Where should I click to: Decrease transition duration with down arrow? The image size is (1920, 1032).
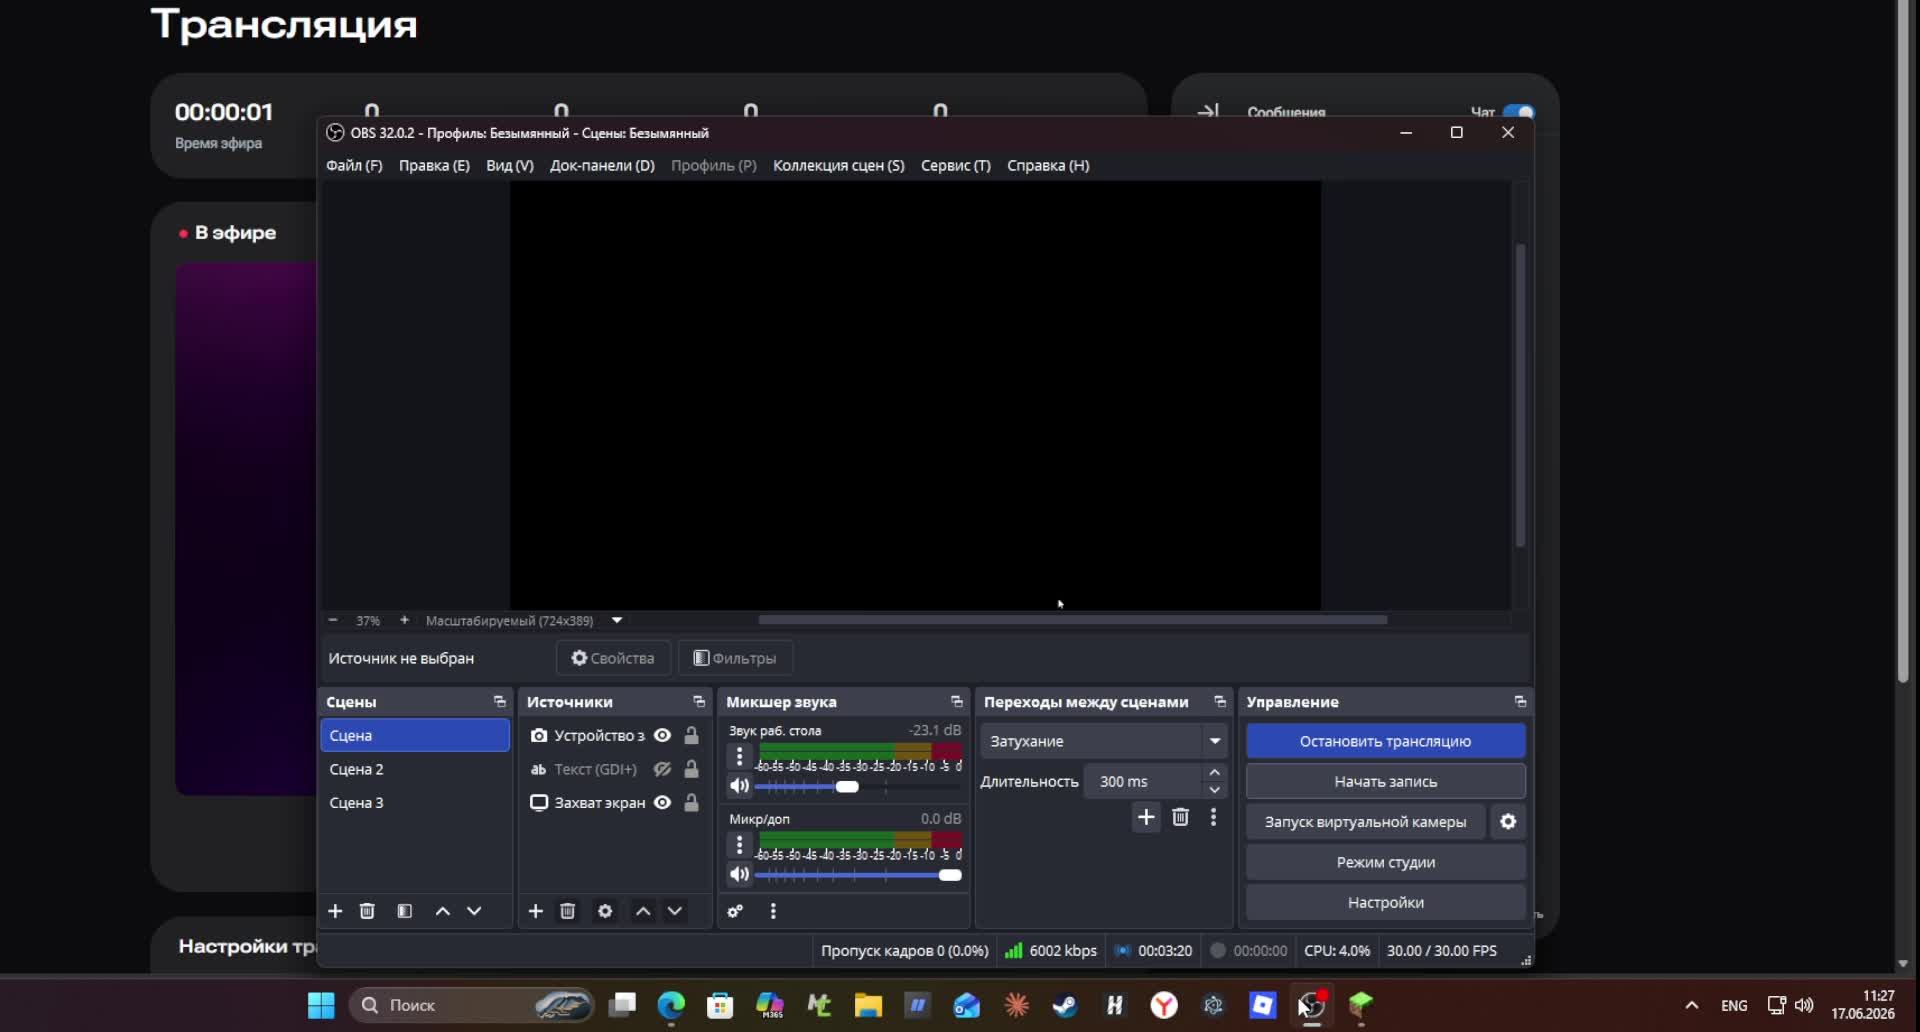pos(1214,790)
